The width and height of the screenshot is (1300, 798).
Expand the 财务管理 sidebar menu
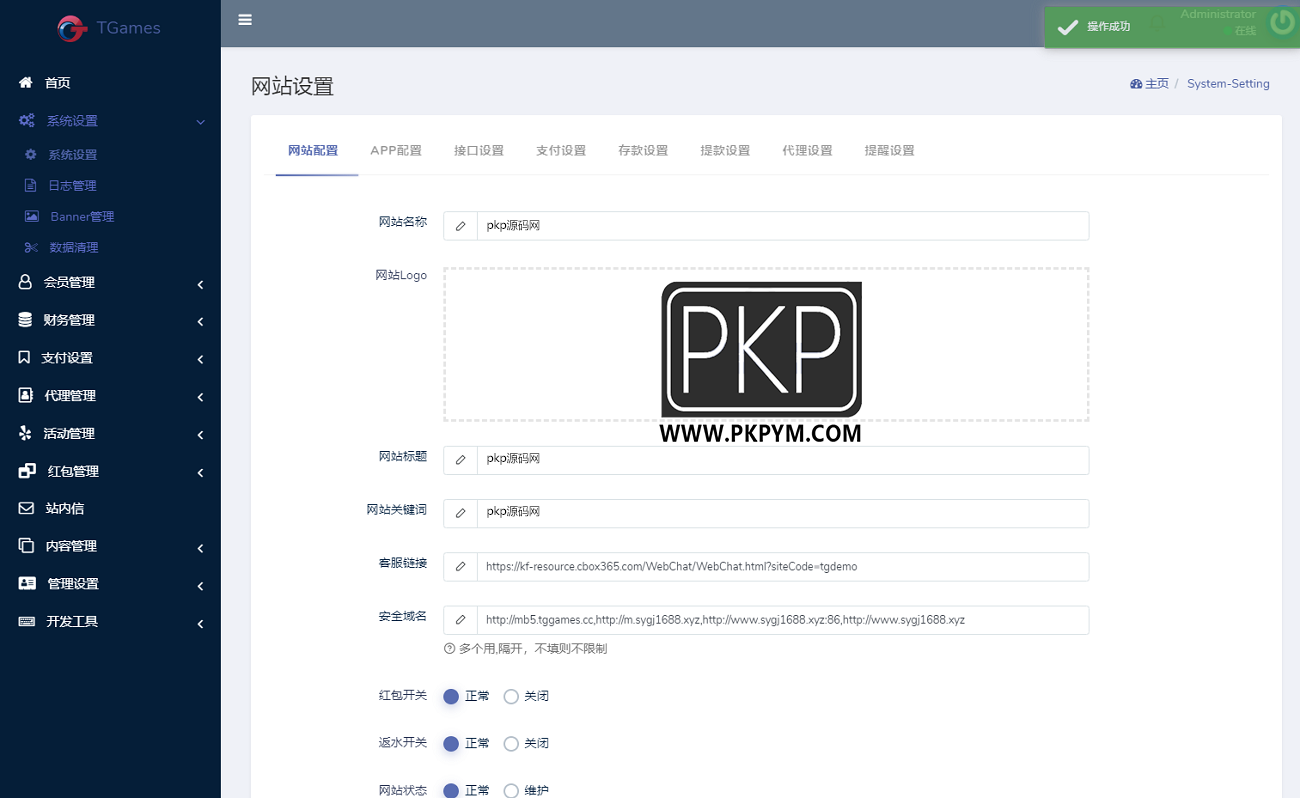(x=110, y=320)
